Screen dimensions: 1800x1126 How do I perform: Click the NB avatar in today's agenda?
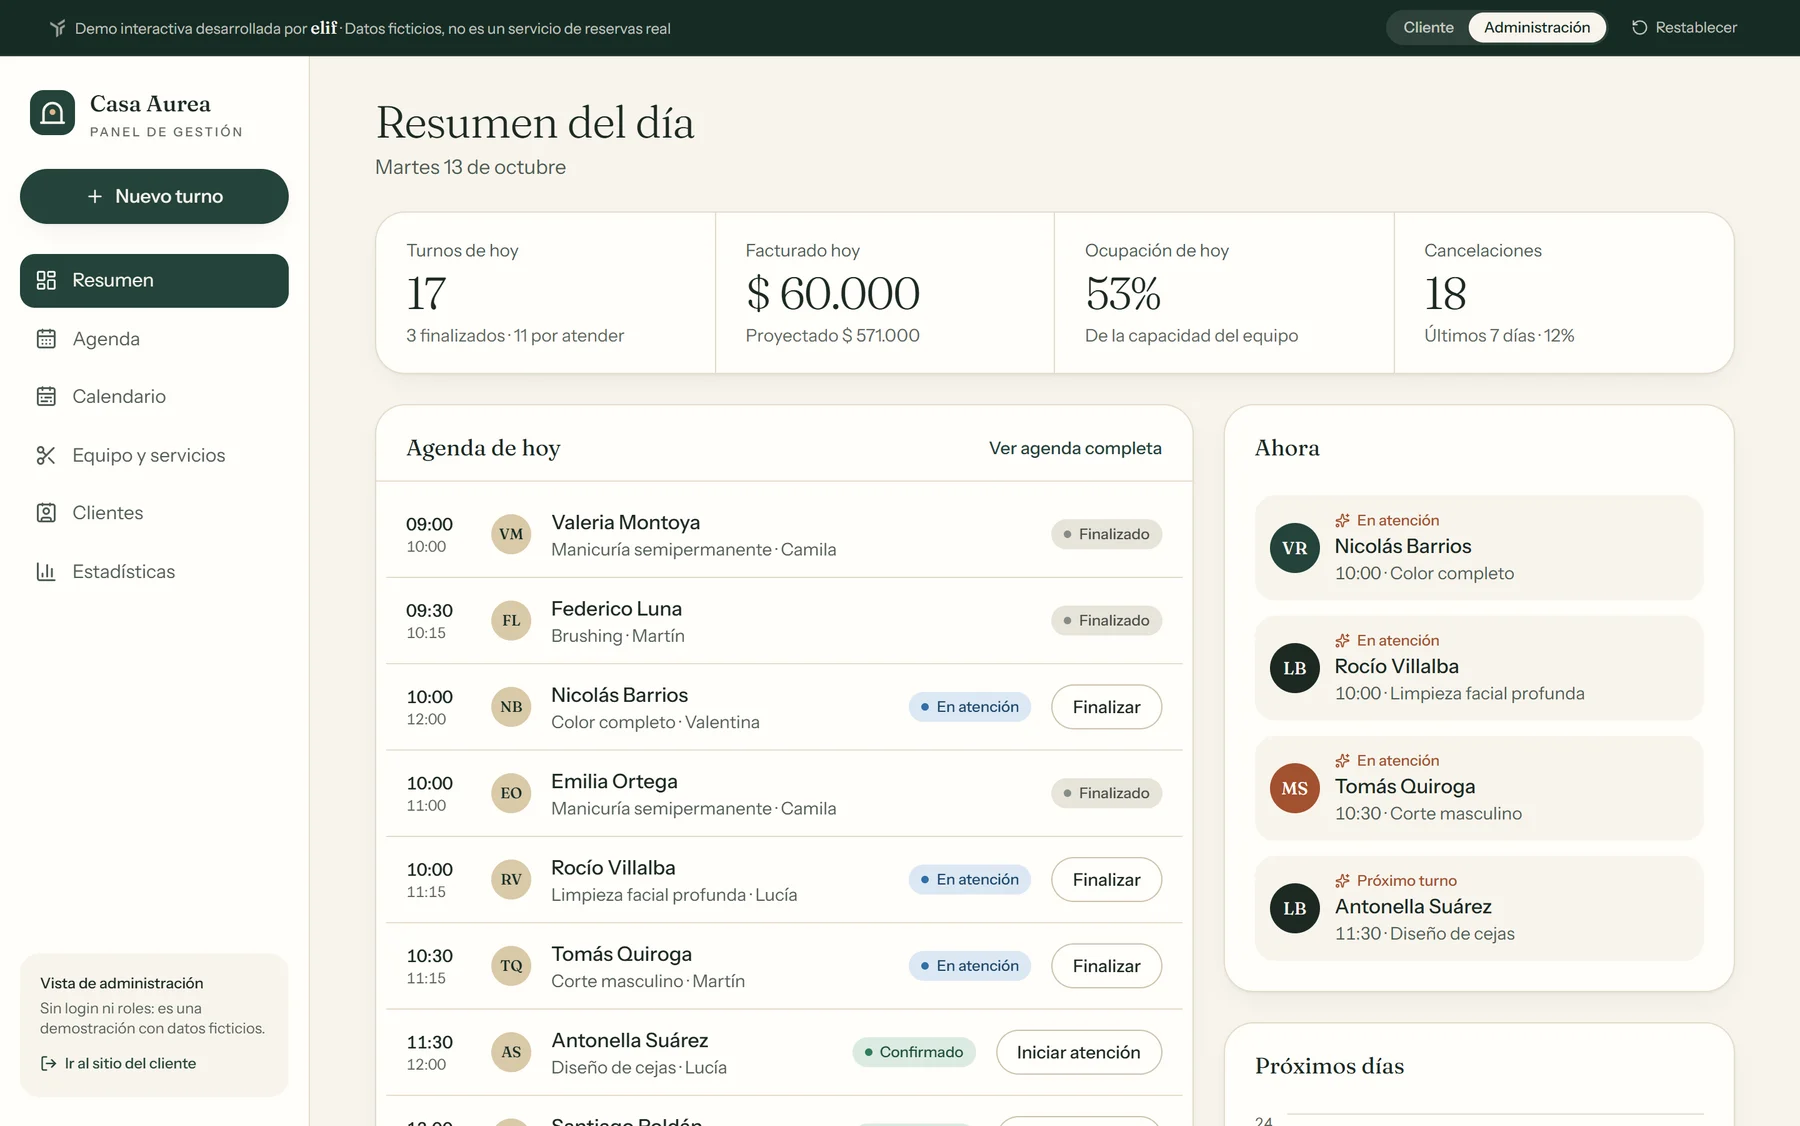pyautogui.click(x=511, y=707)
